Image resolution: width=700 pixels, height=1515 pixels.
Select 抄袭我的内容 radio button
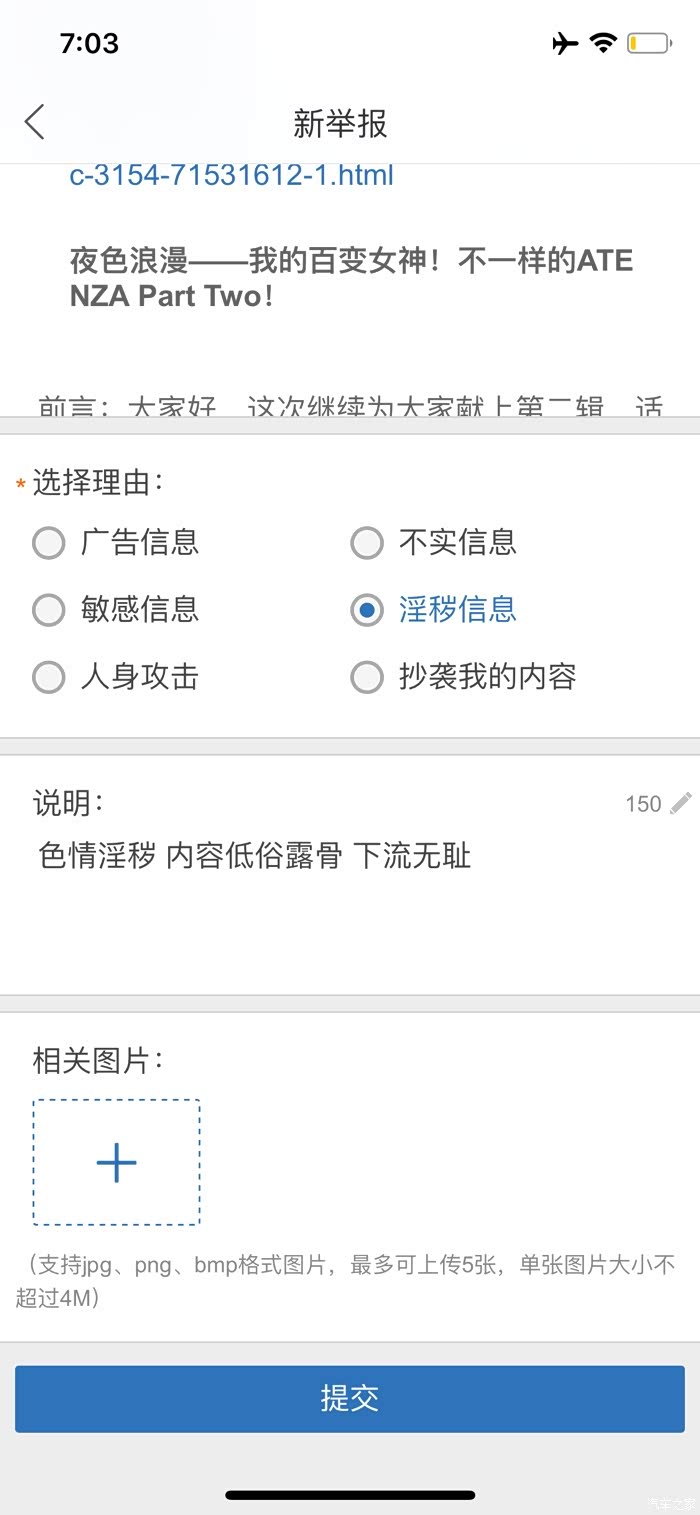point(367,678)
